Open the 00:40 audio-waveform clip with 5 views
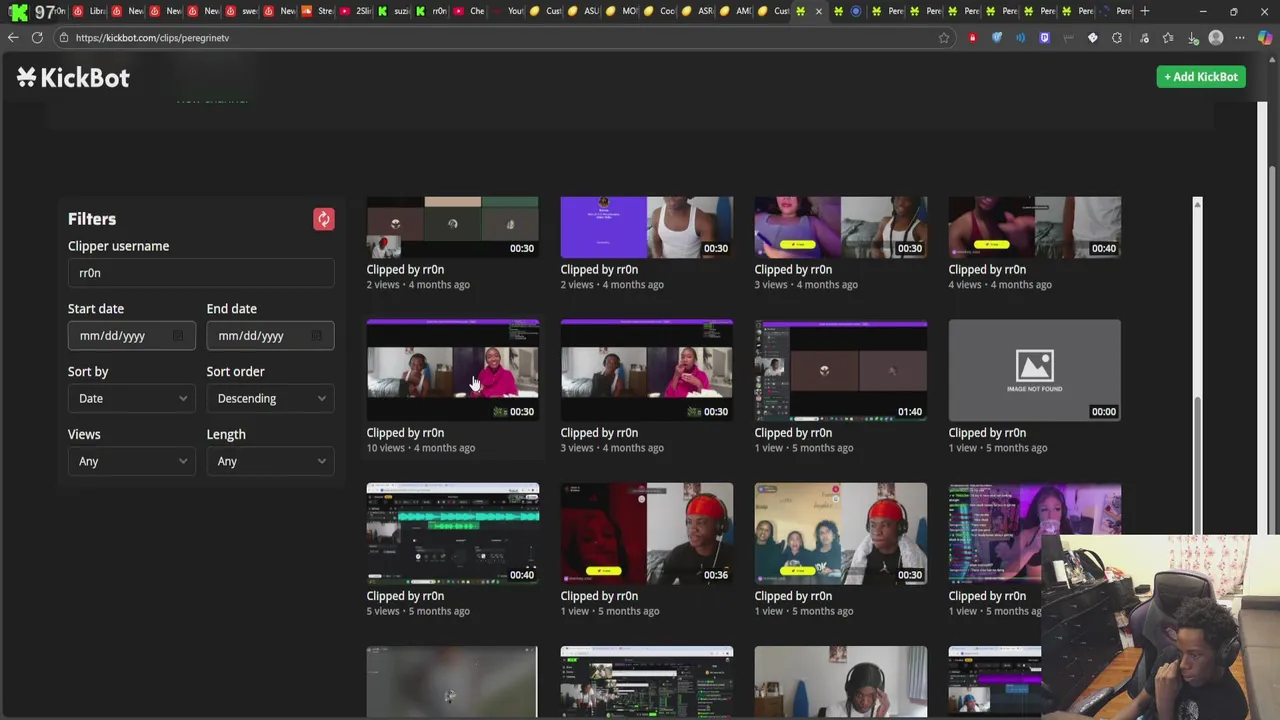 click(452, 533)
